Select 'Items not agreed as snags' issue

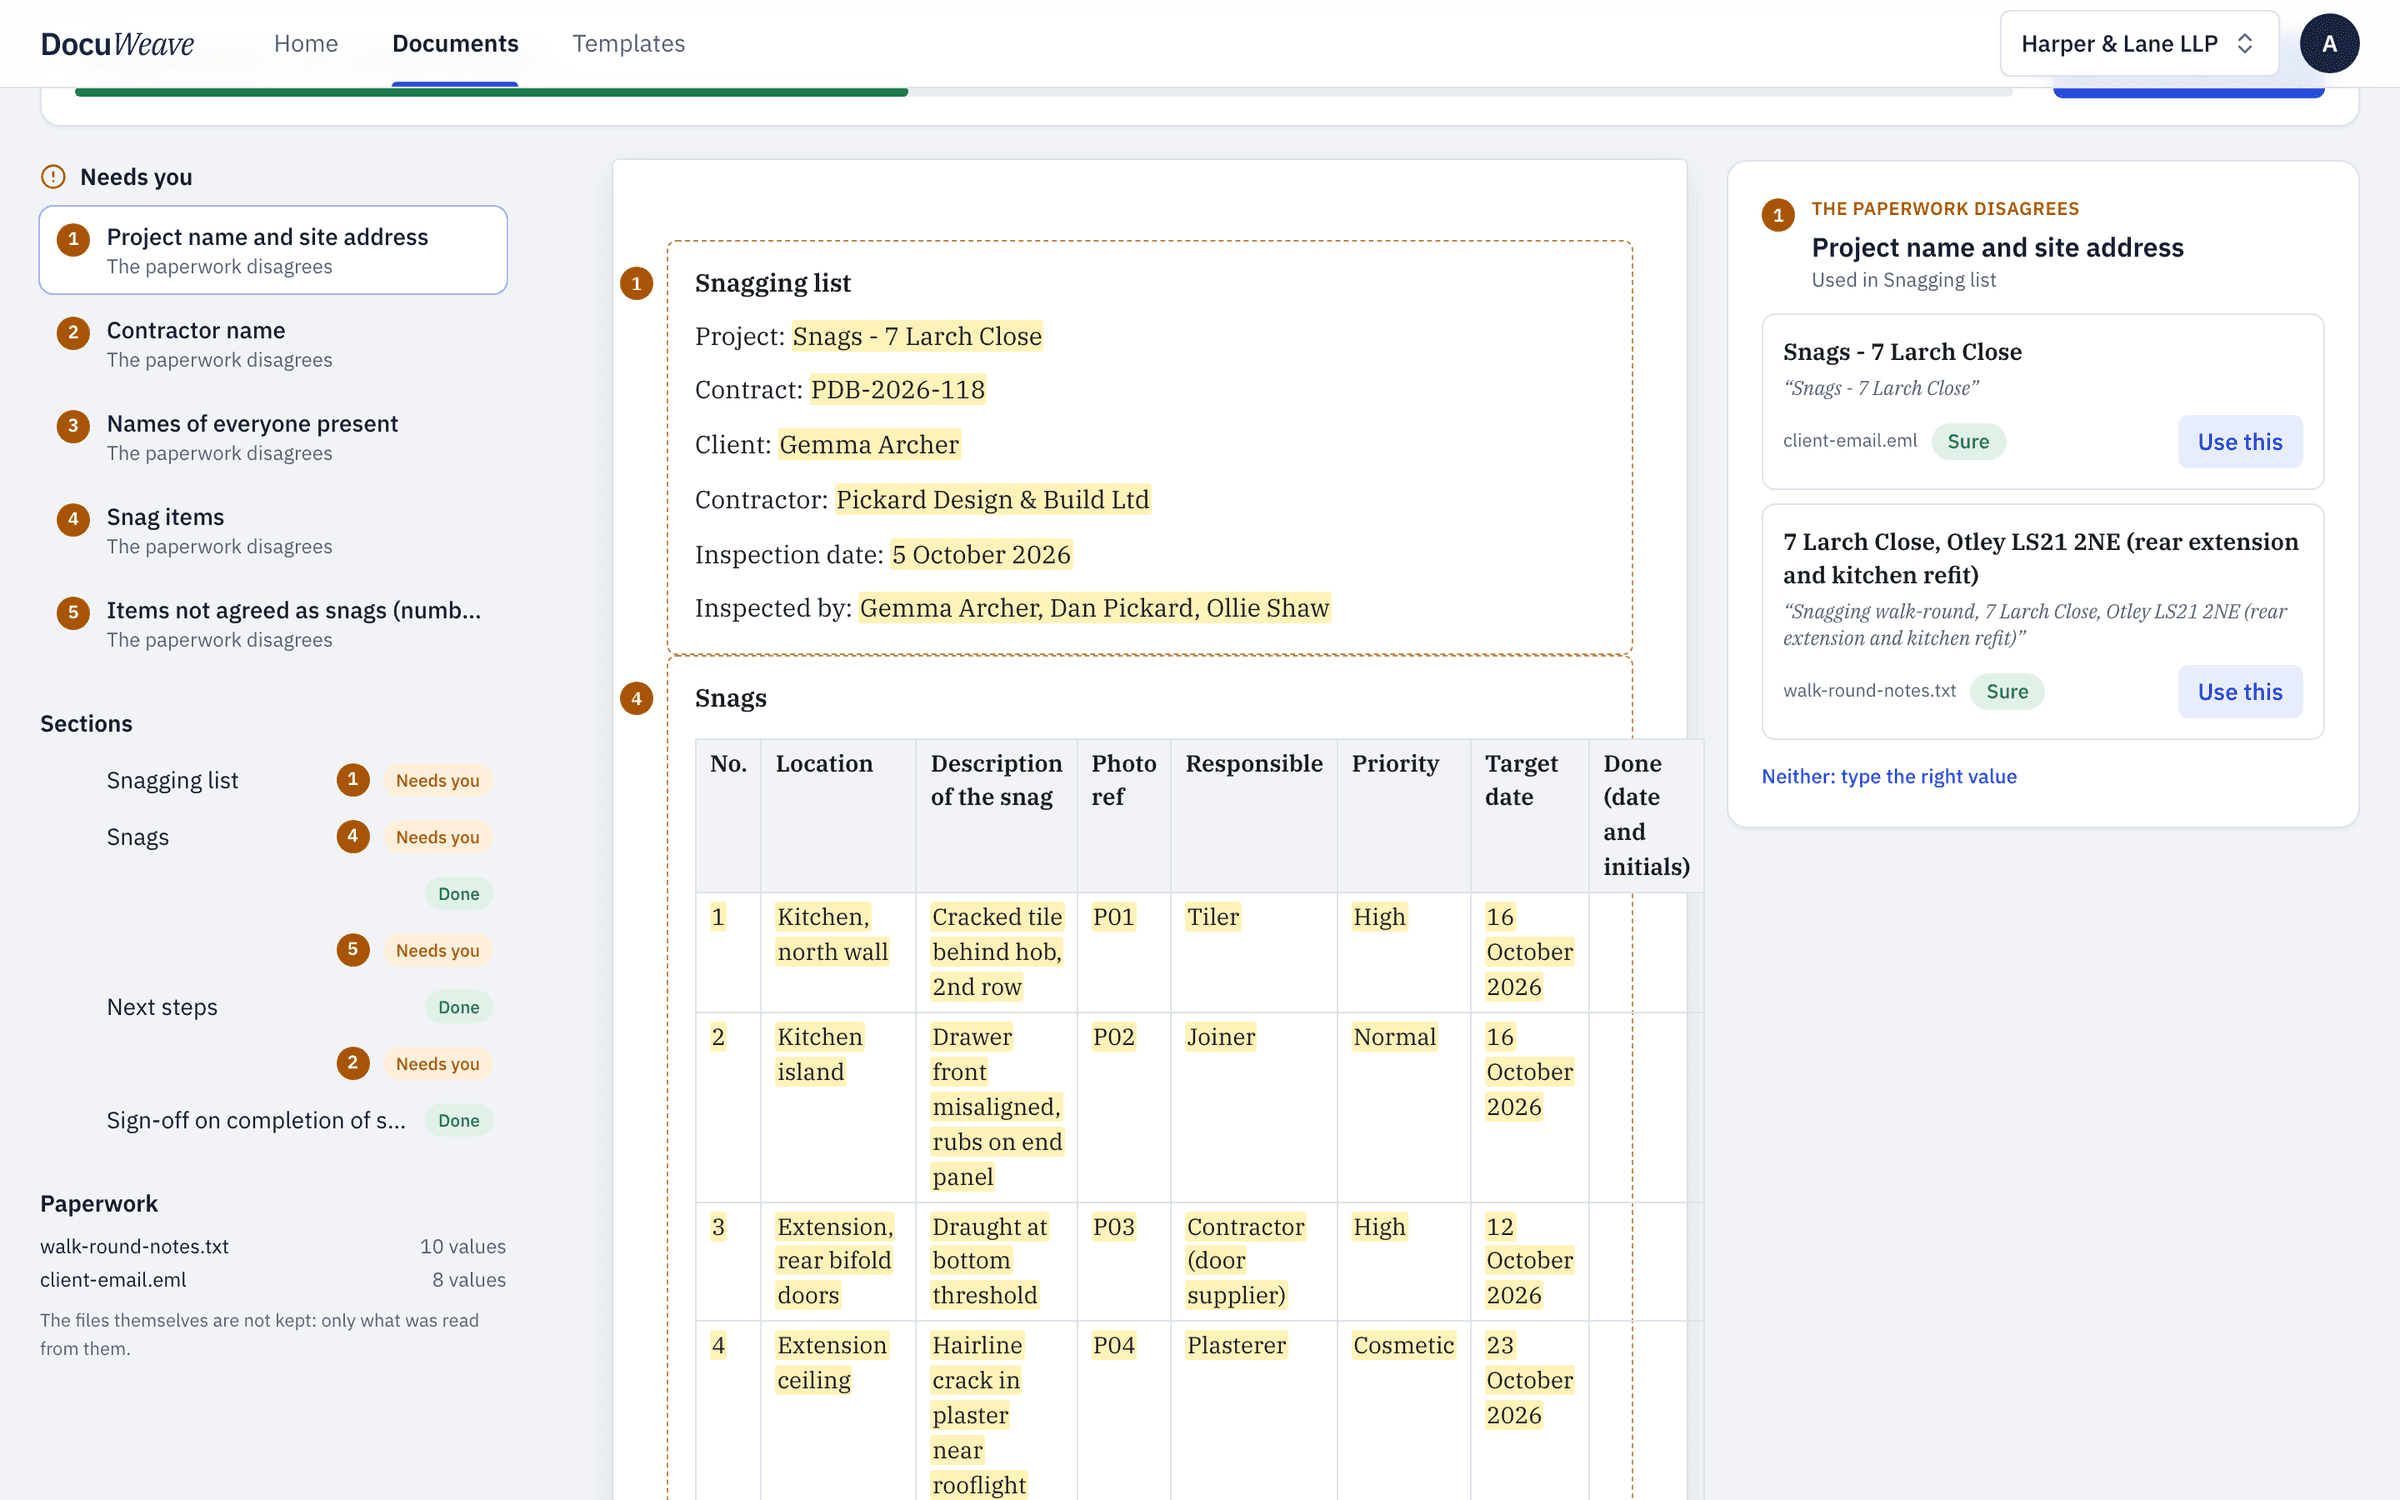point(273,623)
